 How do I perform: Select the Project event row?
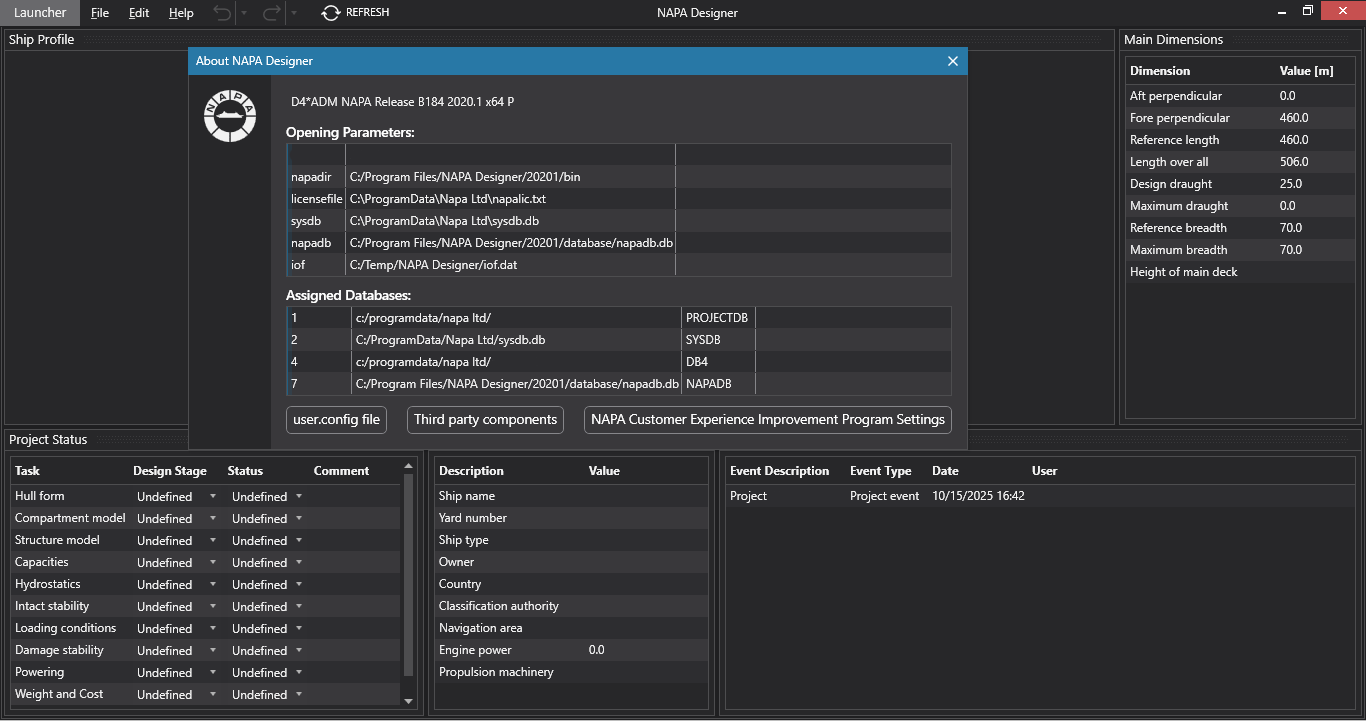click(x=1040, y=496)
